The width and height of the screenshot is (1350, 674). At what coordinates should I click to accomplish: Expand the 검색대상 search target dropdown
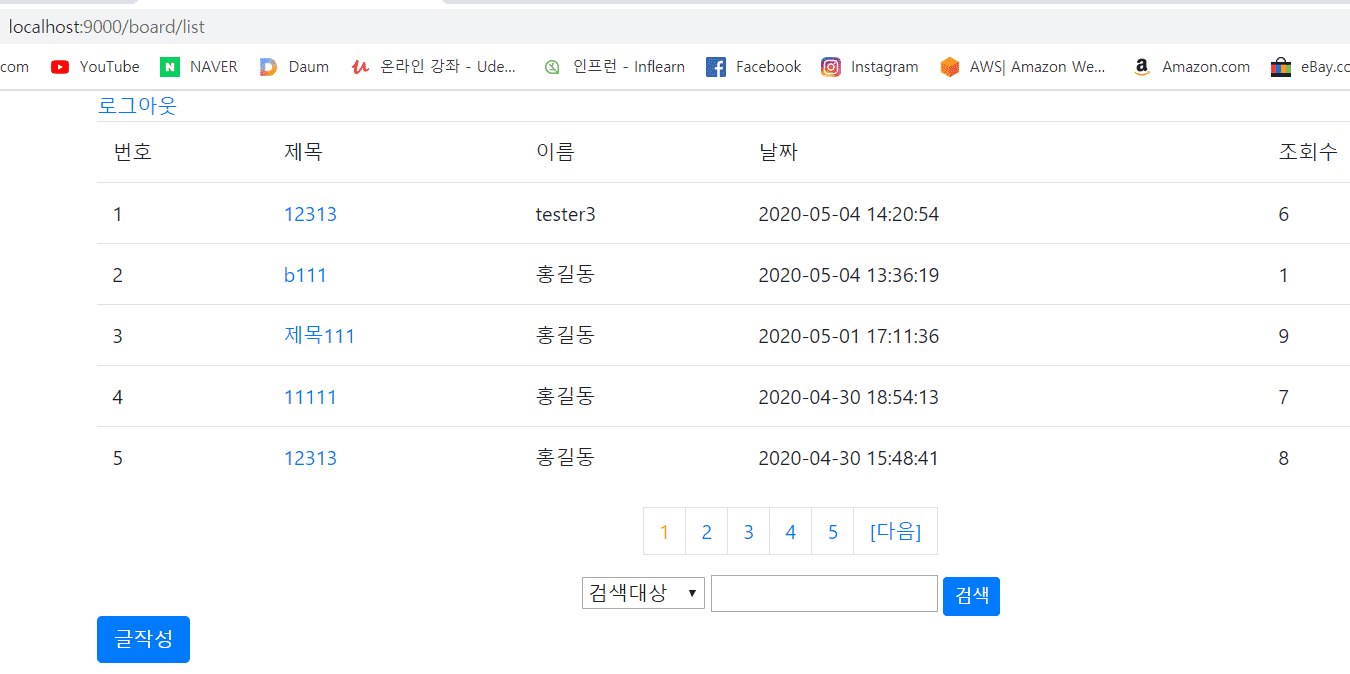click(643, 593)
